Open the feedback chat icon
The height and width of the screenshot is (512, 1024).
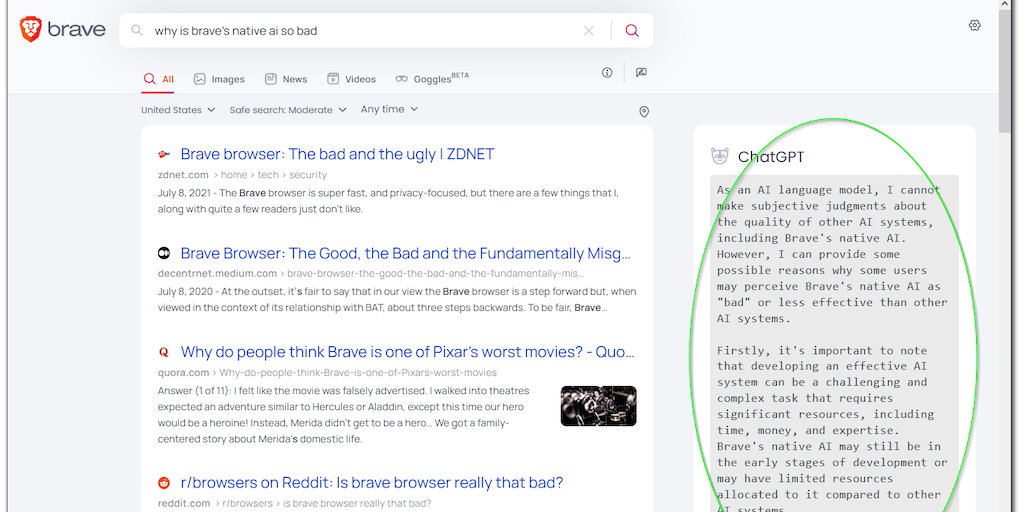click(641, 72)
